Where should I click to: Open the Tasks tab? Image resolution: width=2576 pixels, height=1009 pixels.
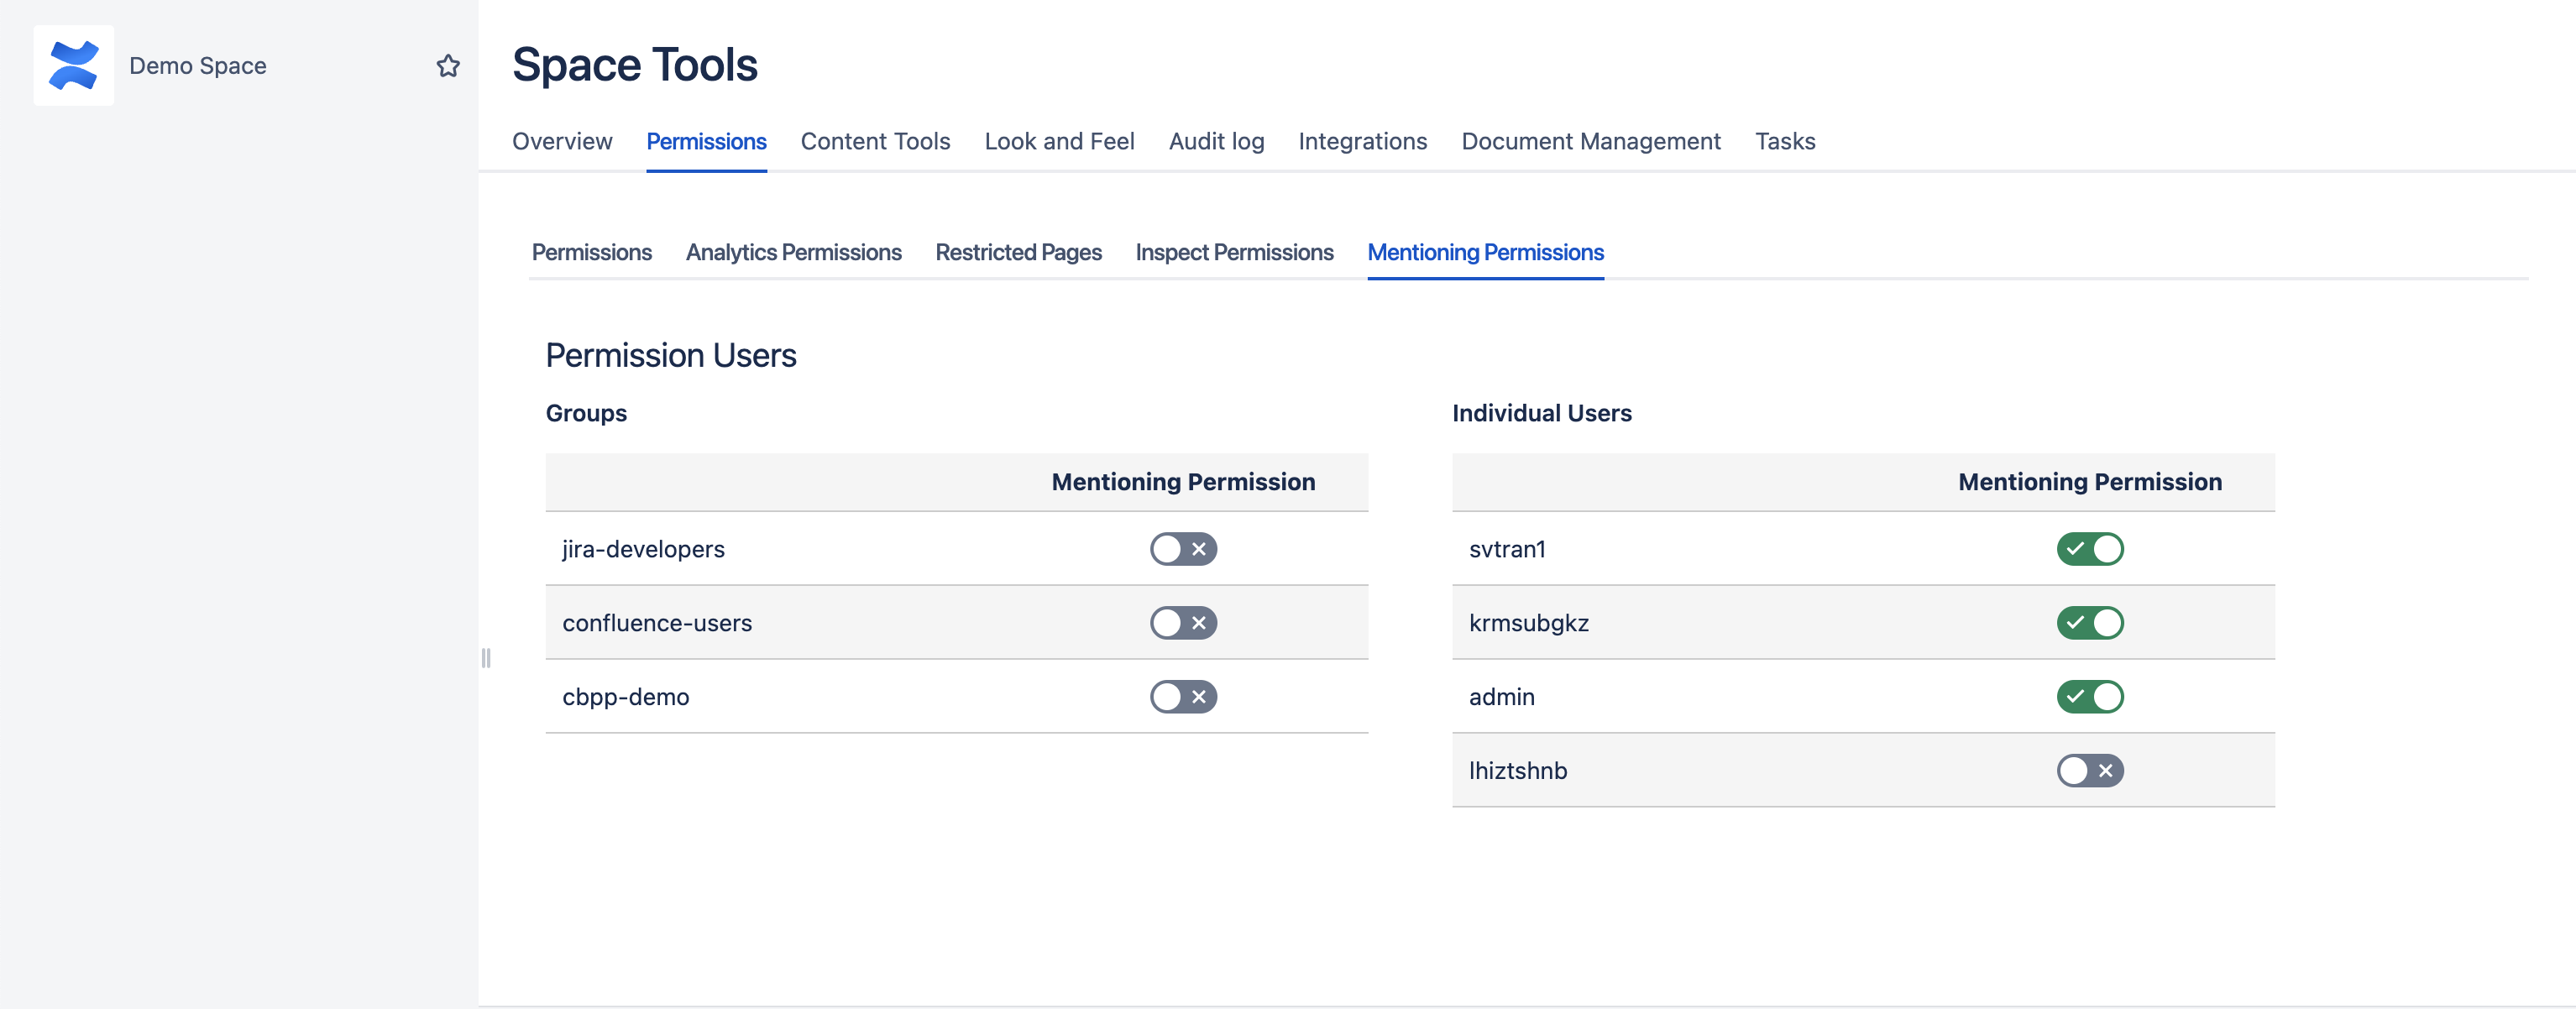[x=1784, y=141]
